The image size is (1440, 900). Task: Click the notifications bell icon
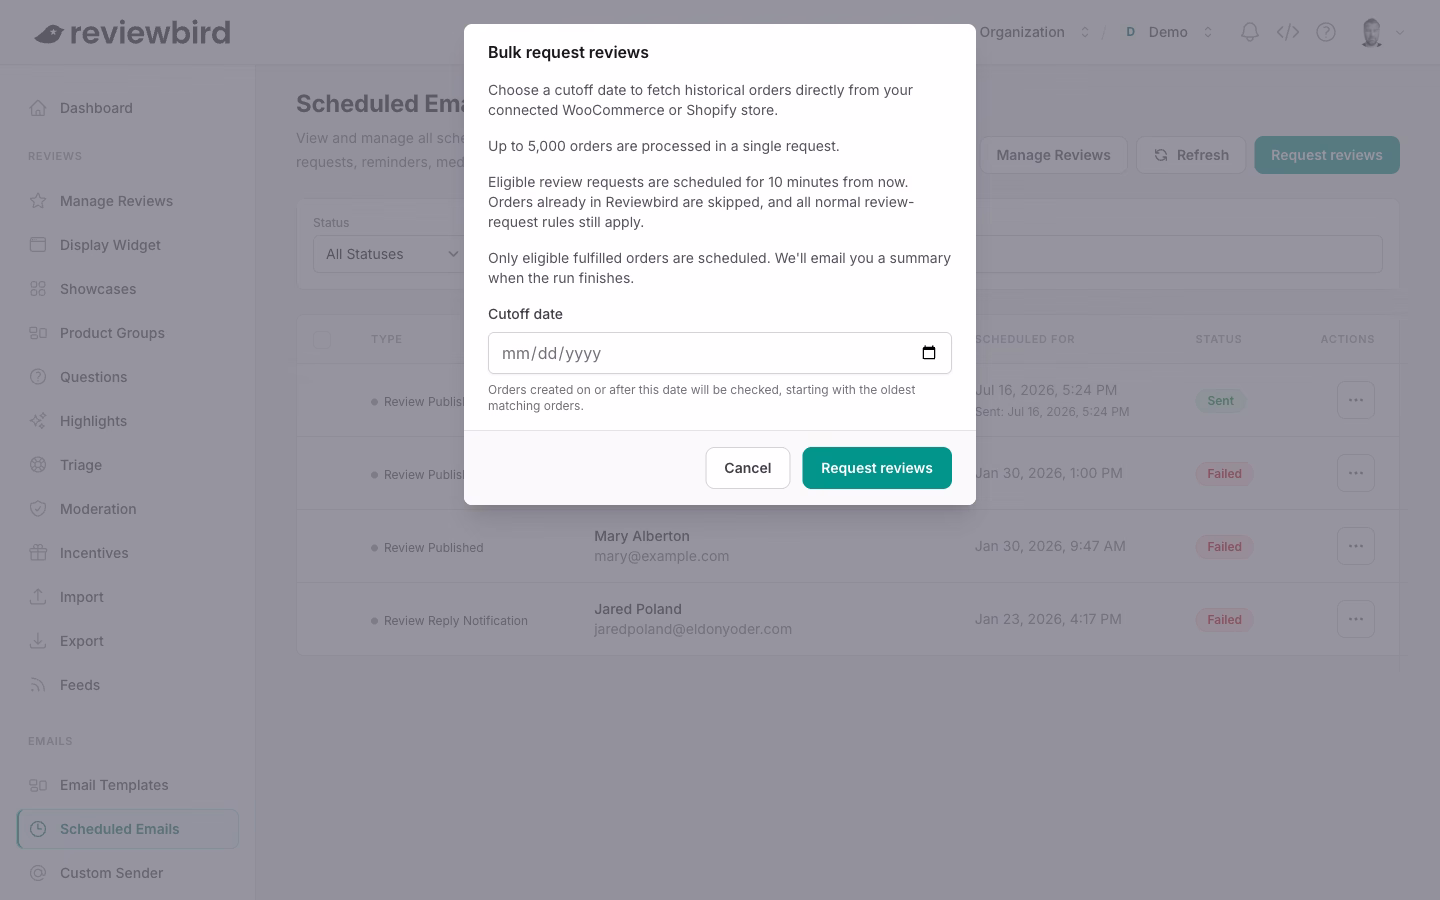[1250, 32]
